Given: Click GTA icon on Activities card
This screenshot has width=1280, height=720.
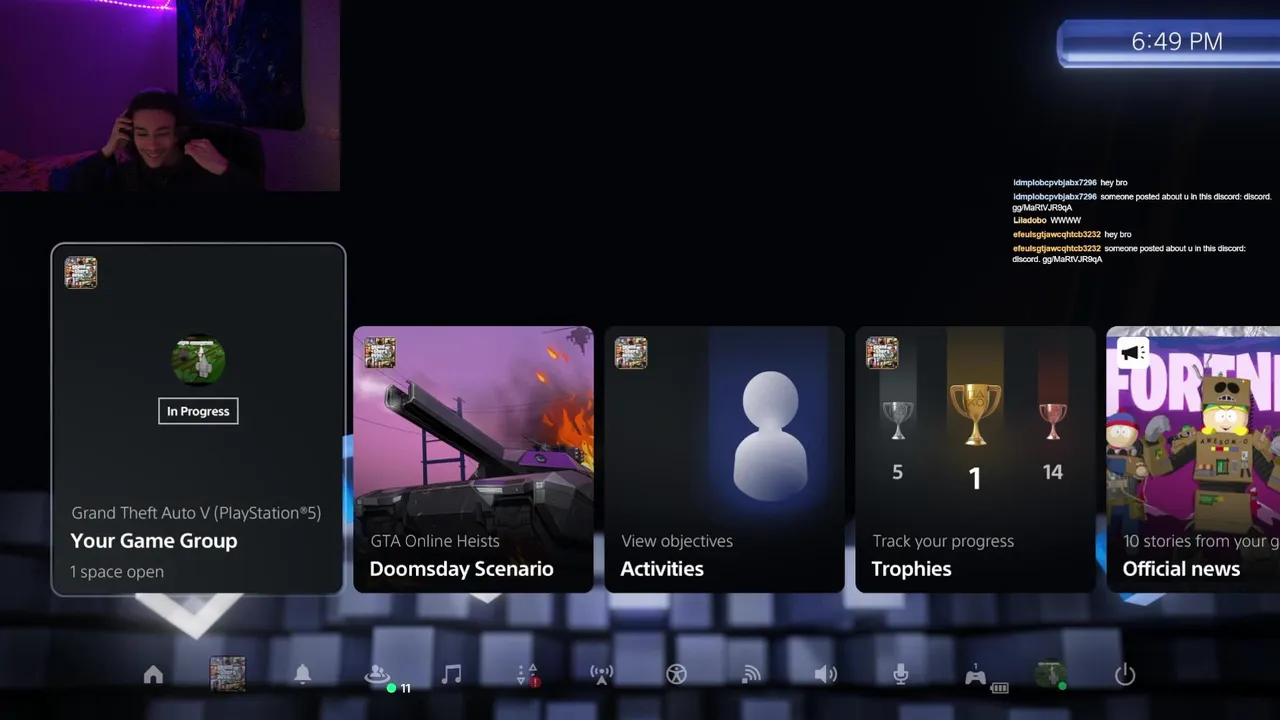Looking at the screenshot, I should tap(631, 353).
